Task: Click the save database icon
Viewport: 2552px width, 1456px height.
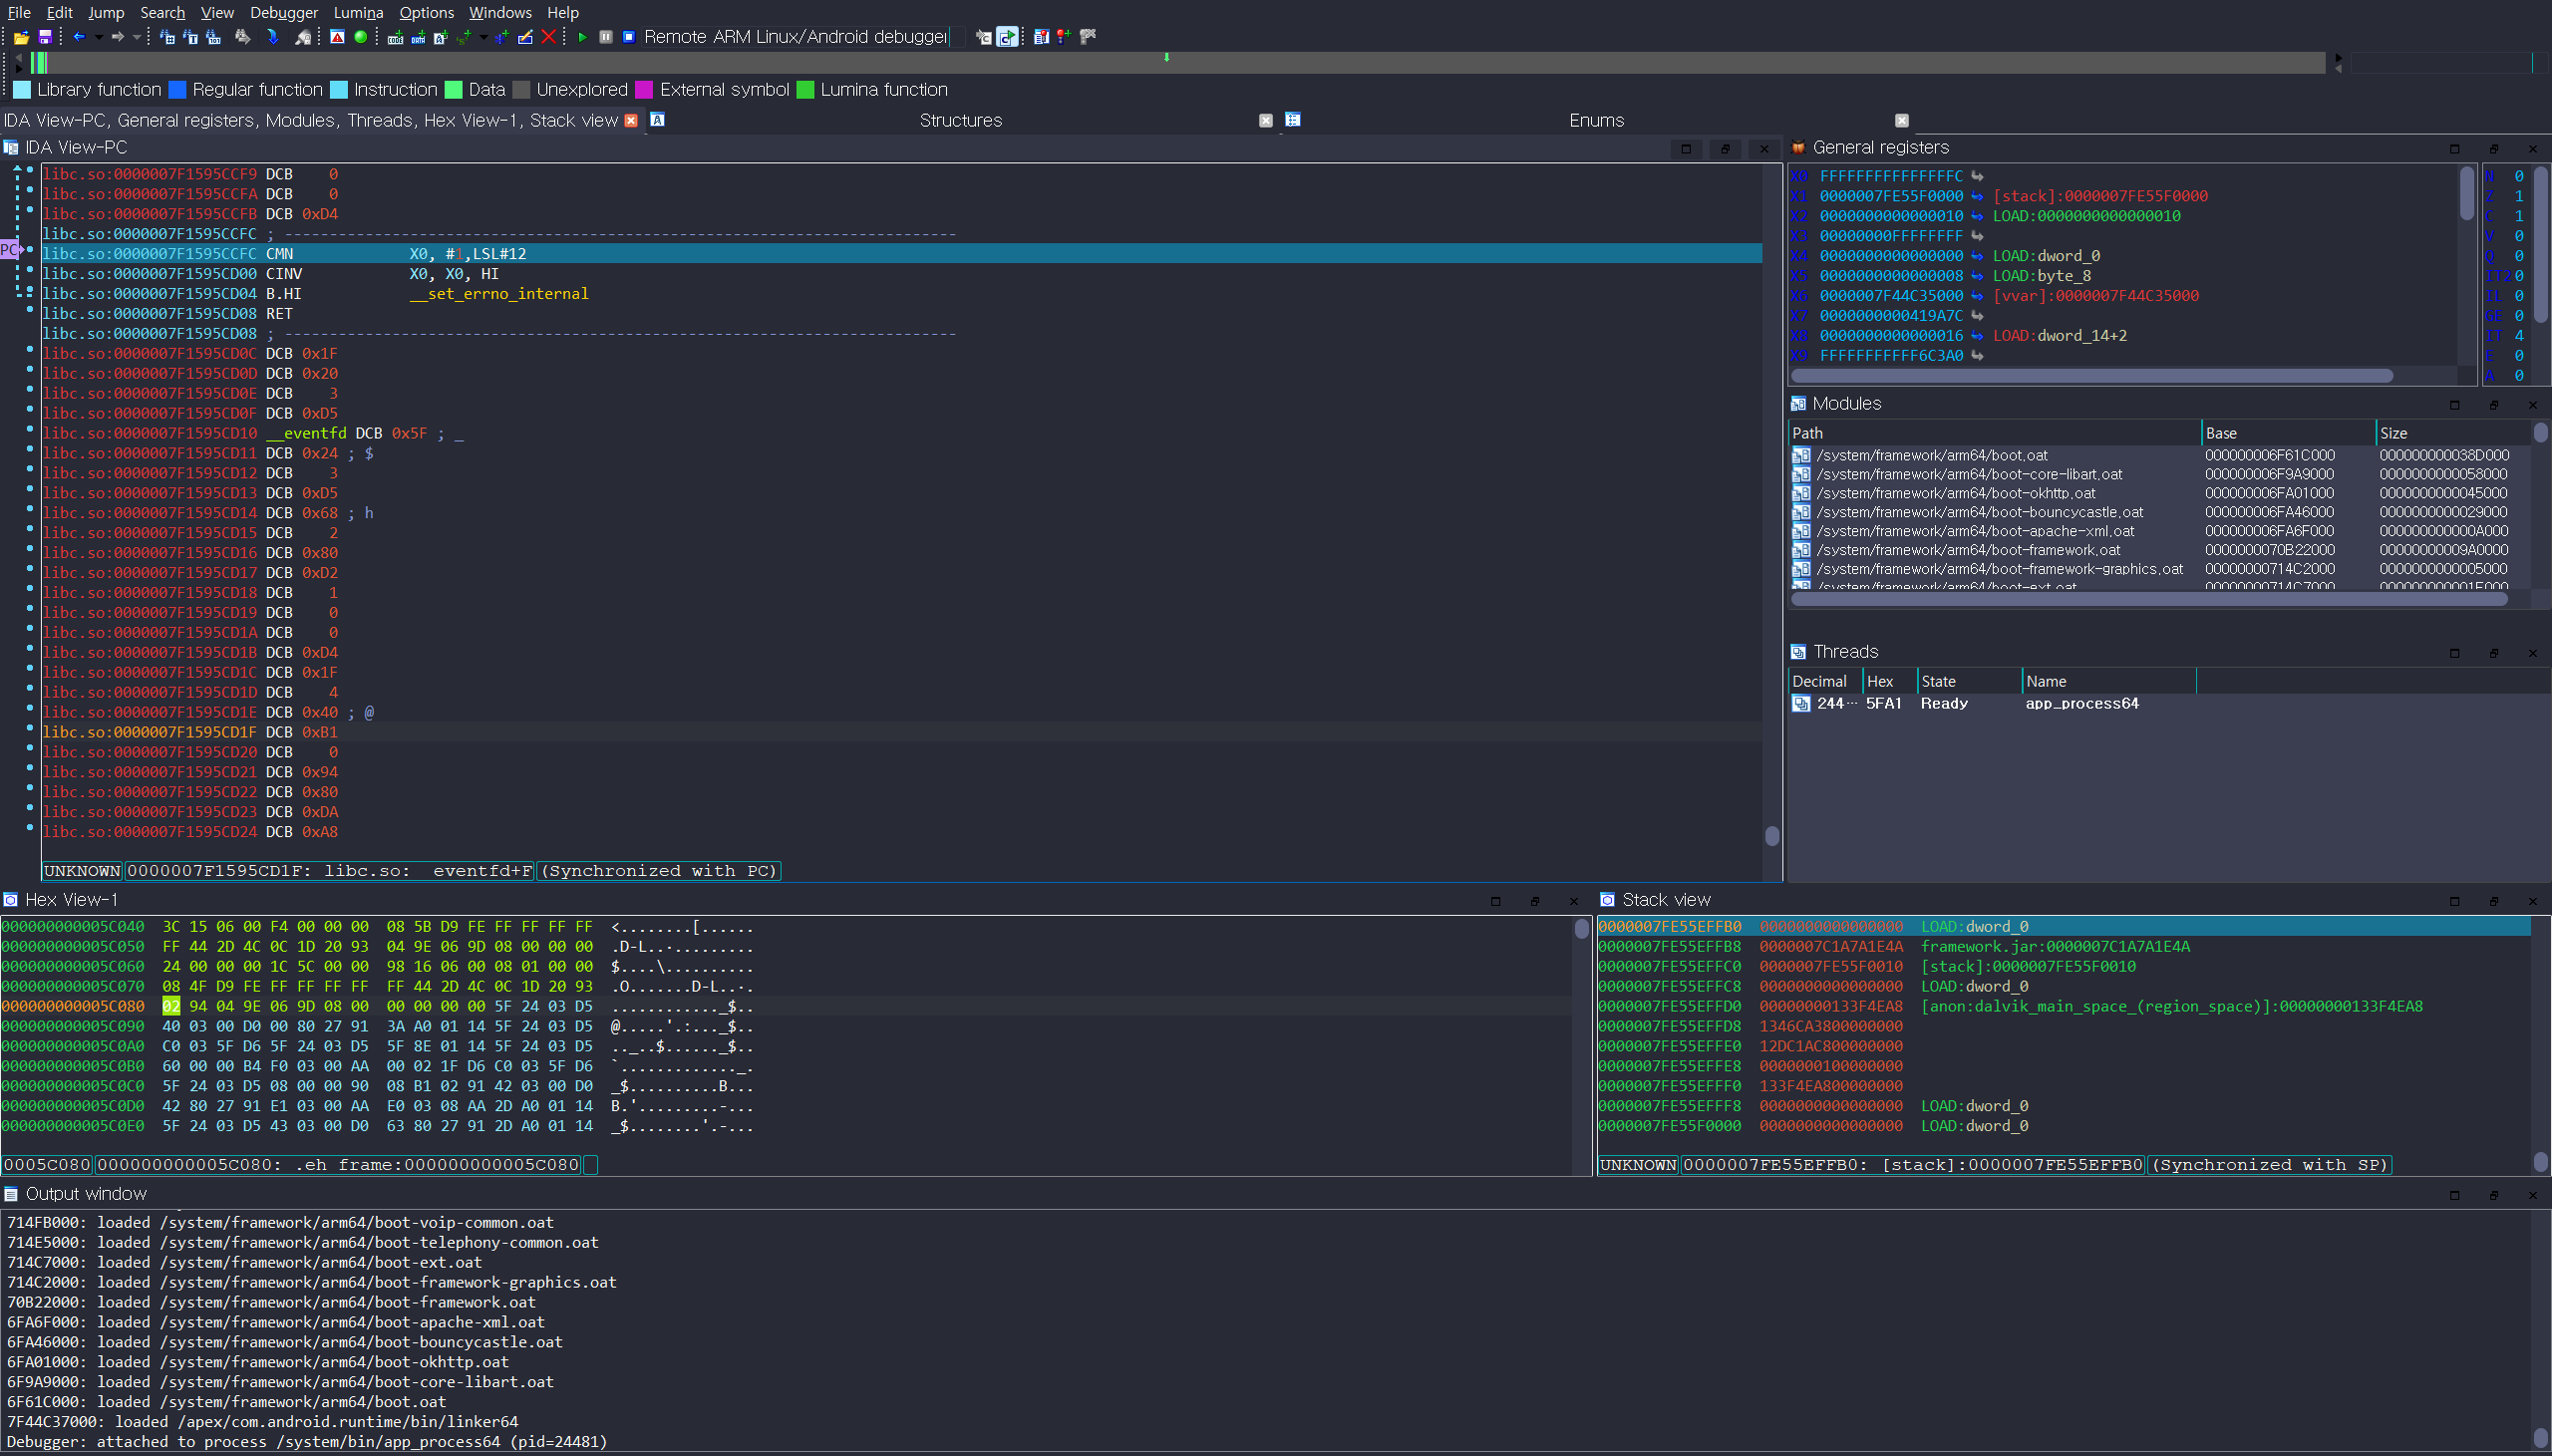Action: (45, 37)
